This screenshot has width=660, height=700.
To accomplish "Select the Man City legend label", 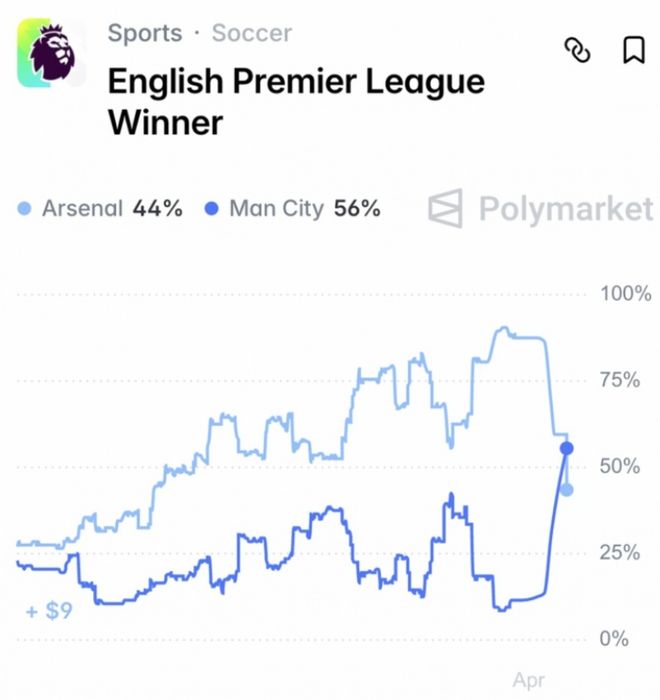I will click(x=277, y=209).
